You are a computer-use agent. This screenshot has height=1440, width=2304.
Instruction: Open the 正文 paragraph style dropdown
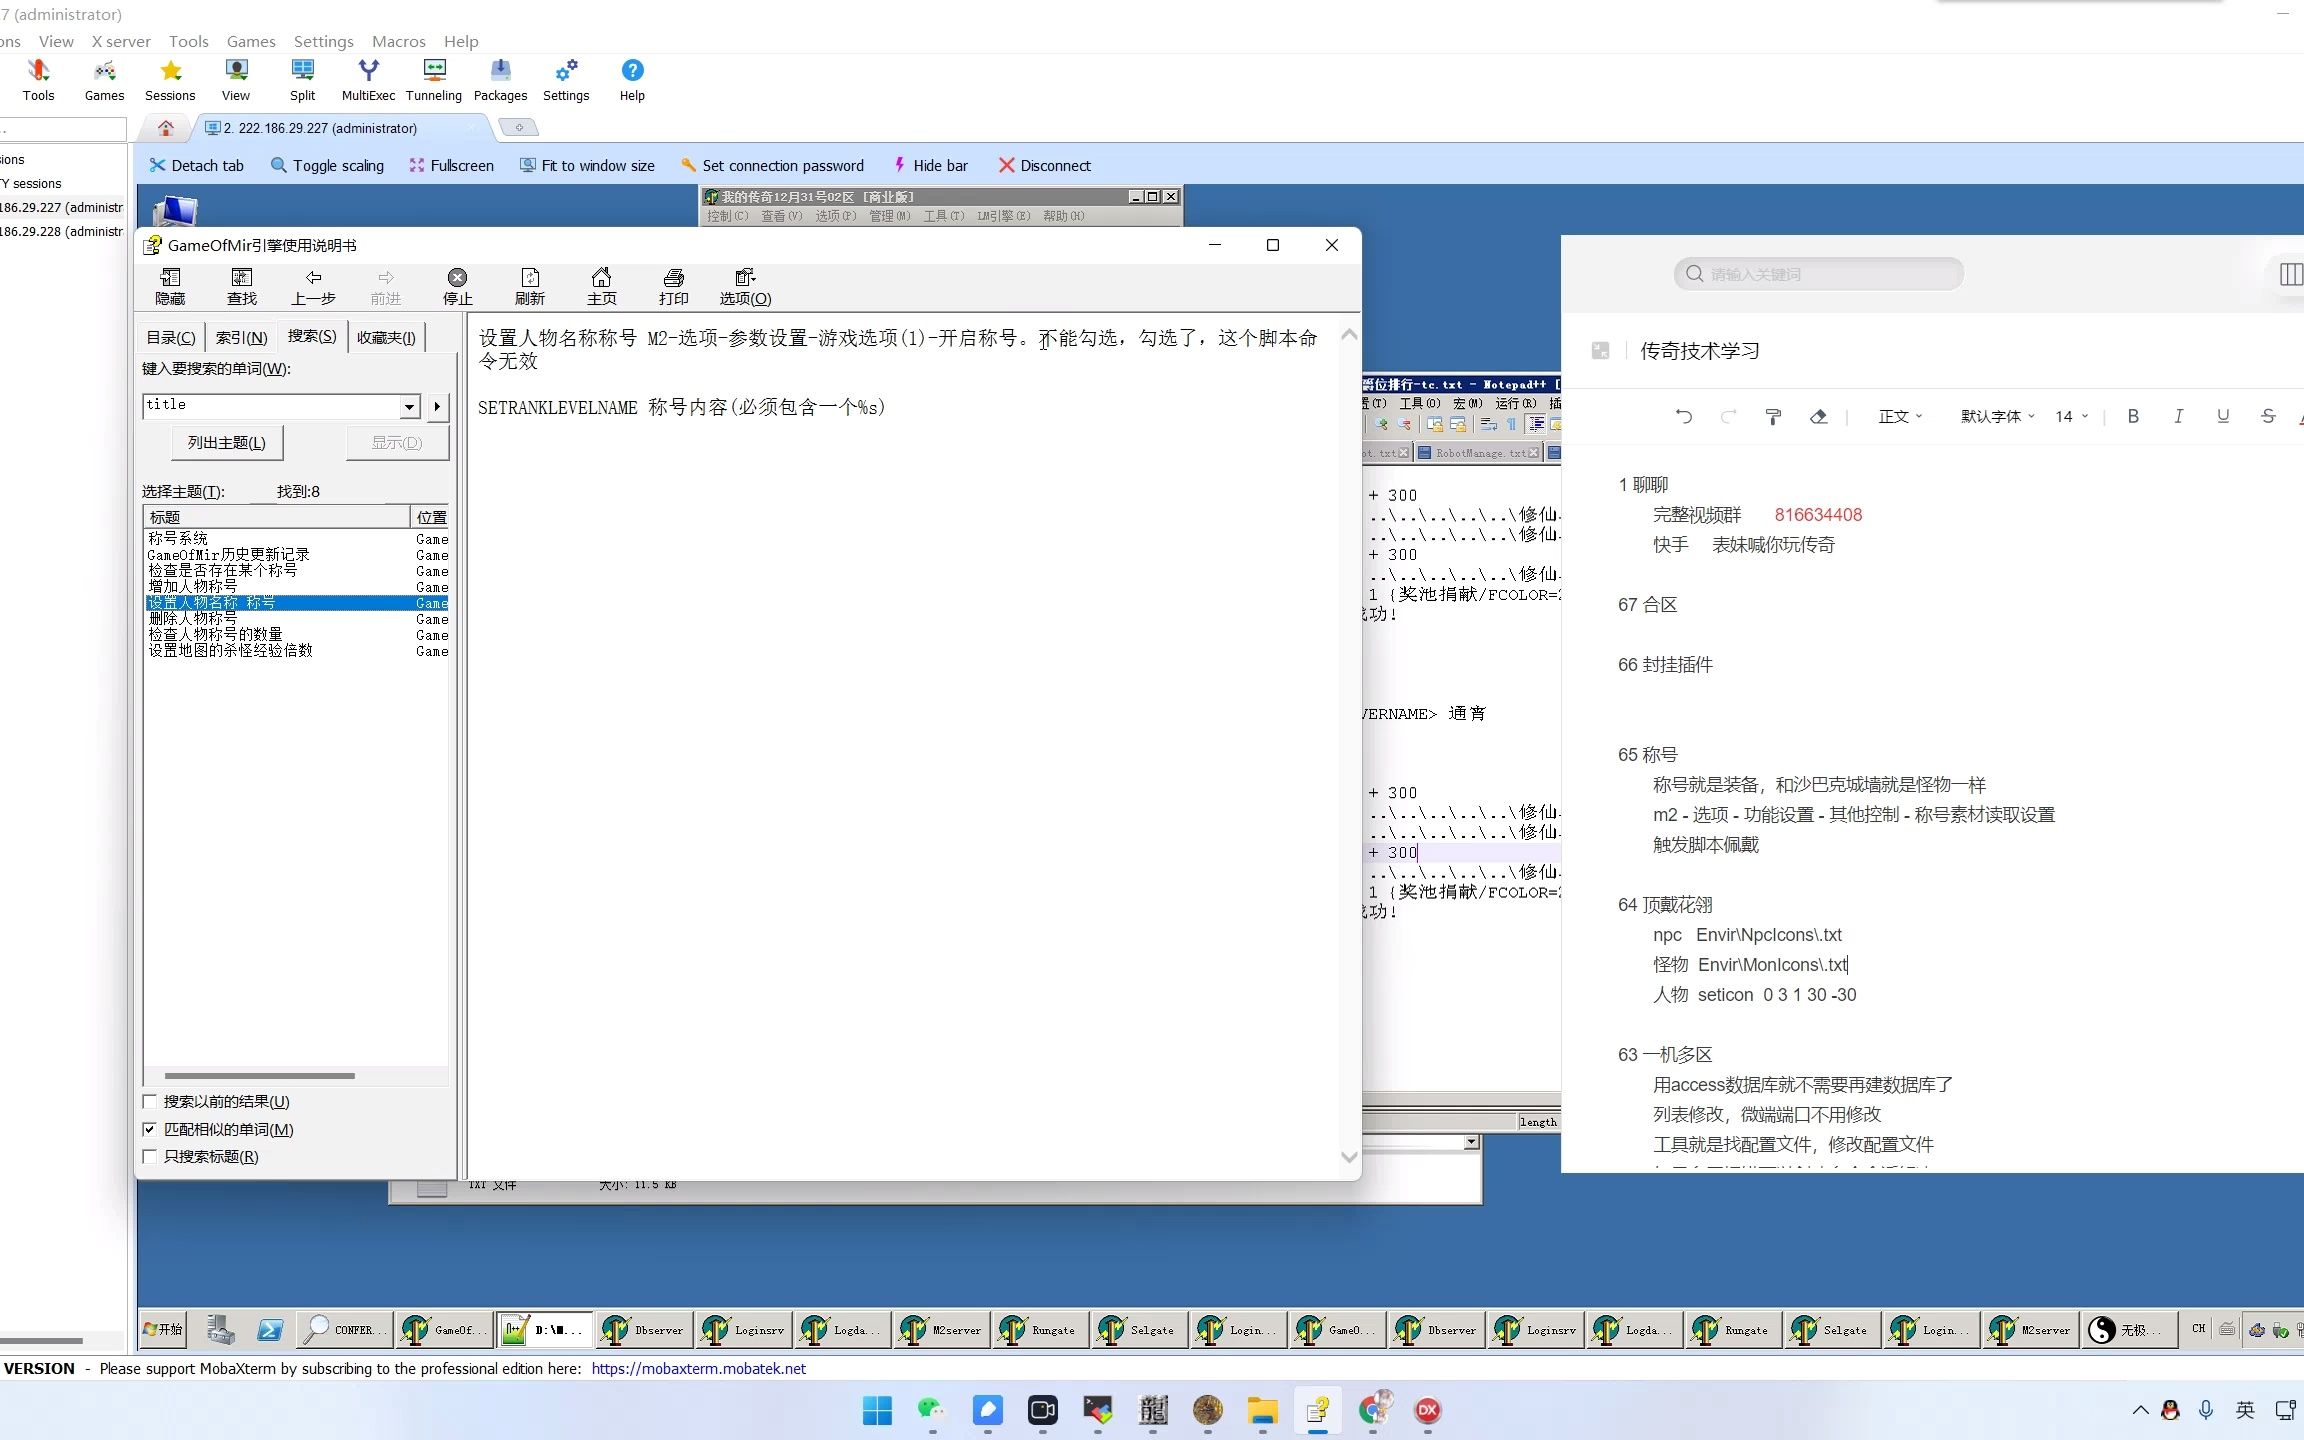tap(1899, 416)
